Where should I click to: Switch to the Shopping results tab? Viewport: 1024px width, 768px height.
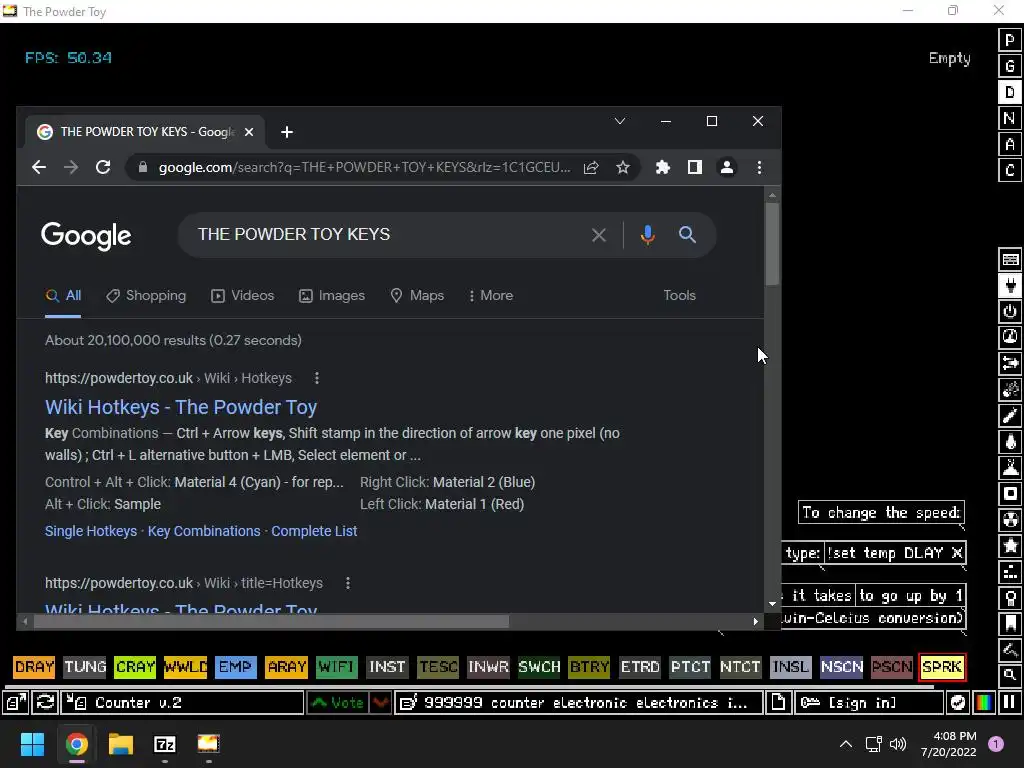tap(146, 296)
